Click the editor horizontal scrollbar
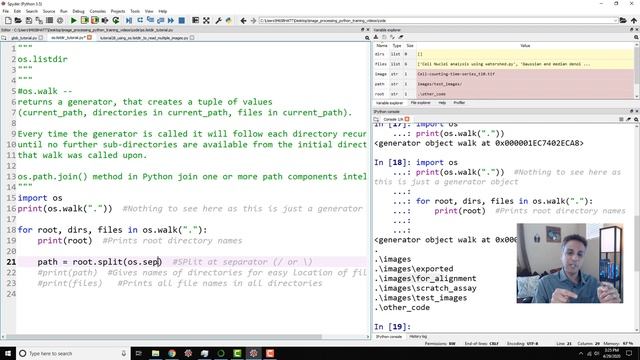Viewport: 640px width, 360px height. click(x=163, y=337)
